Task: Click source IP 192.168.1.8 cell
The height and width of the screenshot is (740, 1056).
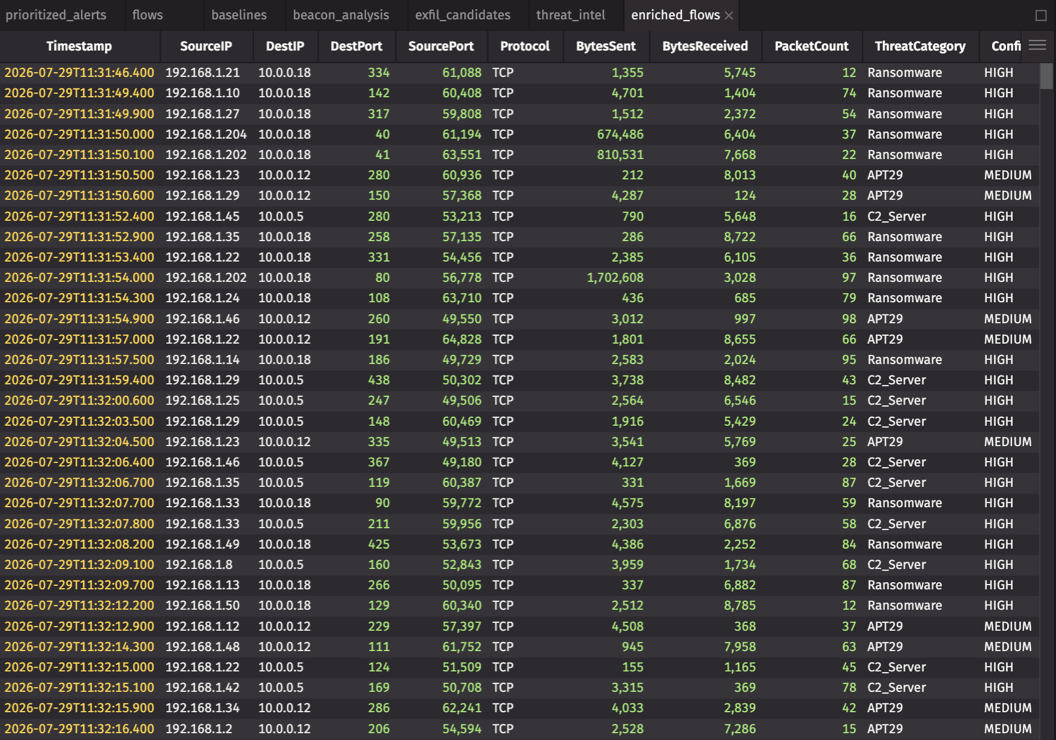Action: [206, 564]
